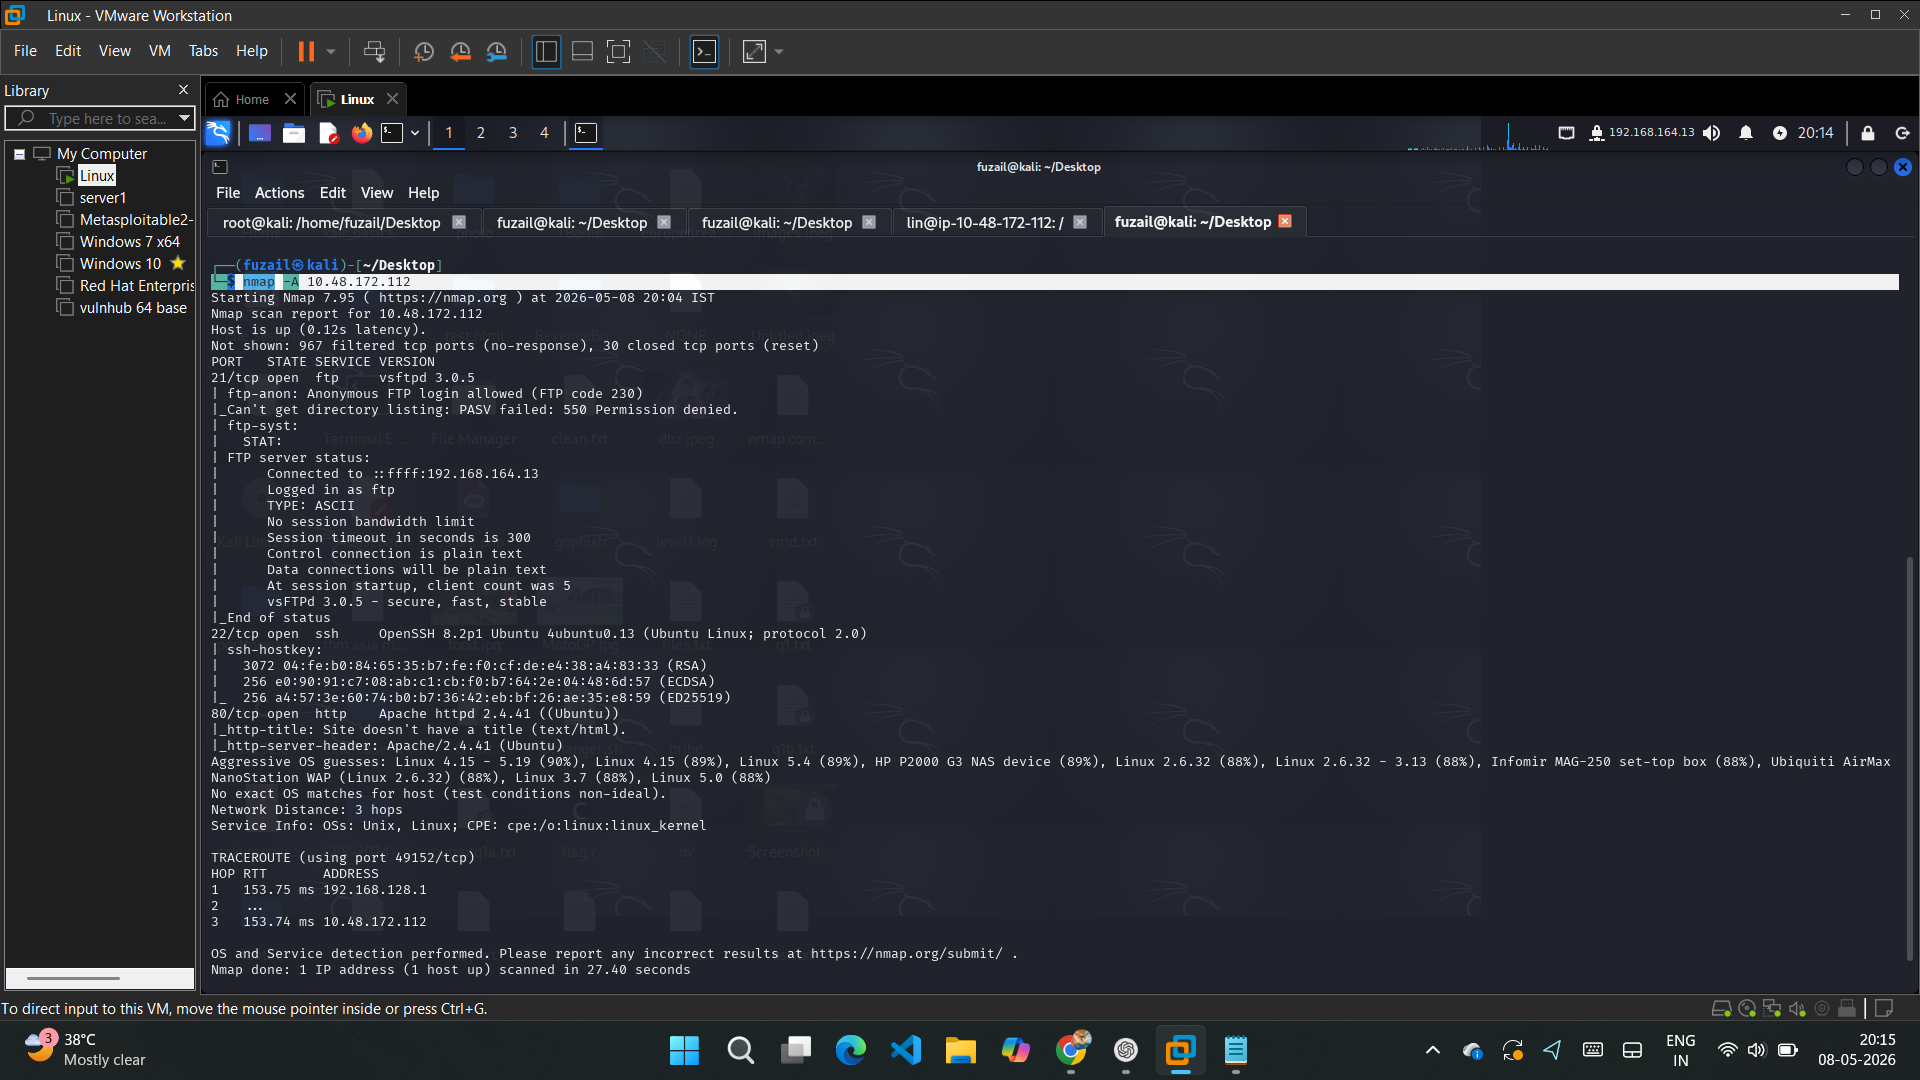1920x1080 pixels.
Task: Switch to Kali workspace 2
Action: 481,133
